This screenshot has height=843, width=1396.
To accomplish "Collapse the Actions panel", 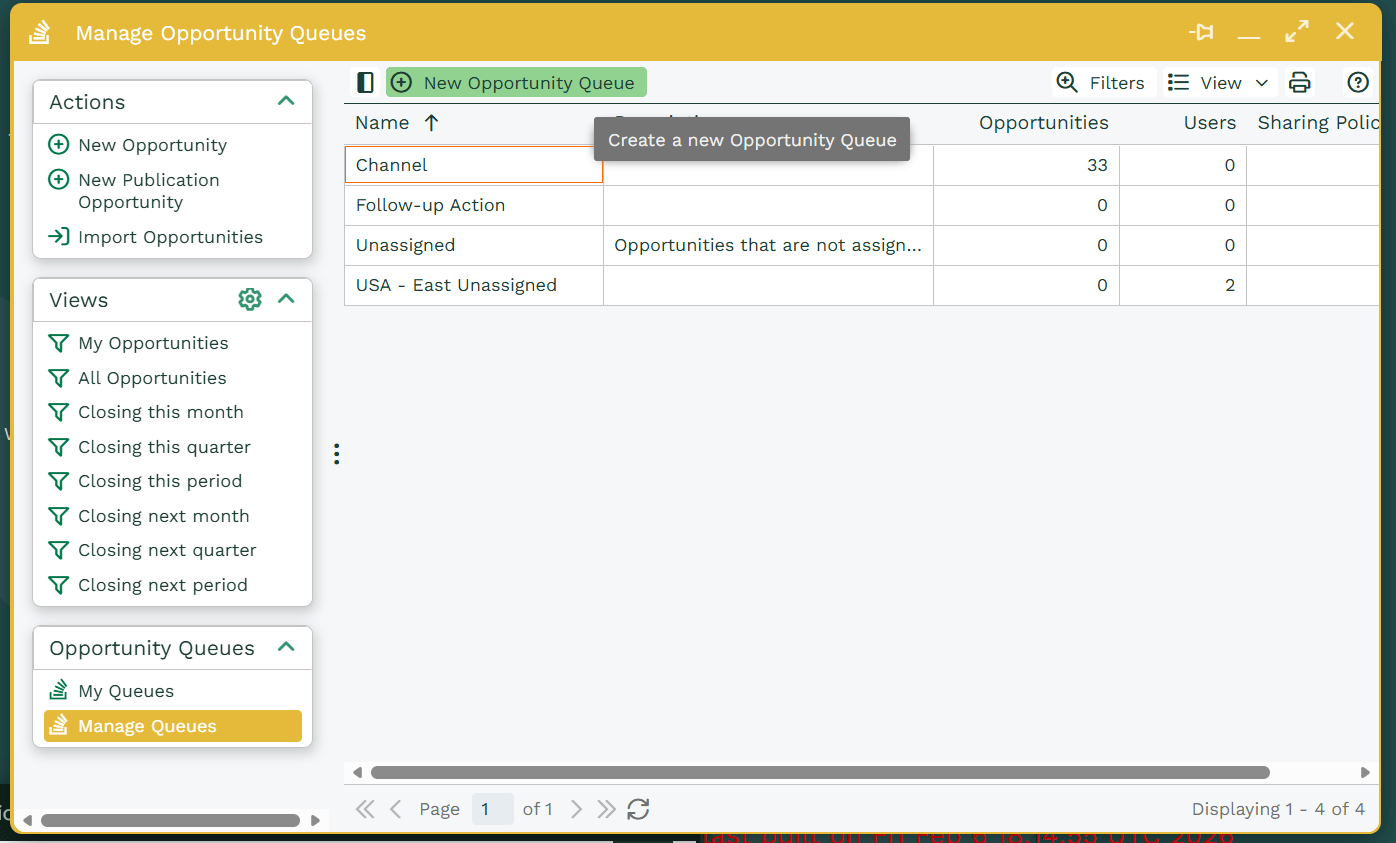I will pyautogui.click(x=286, y=101).
